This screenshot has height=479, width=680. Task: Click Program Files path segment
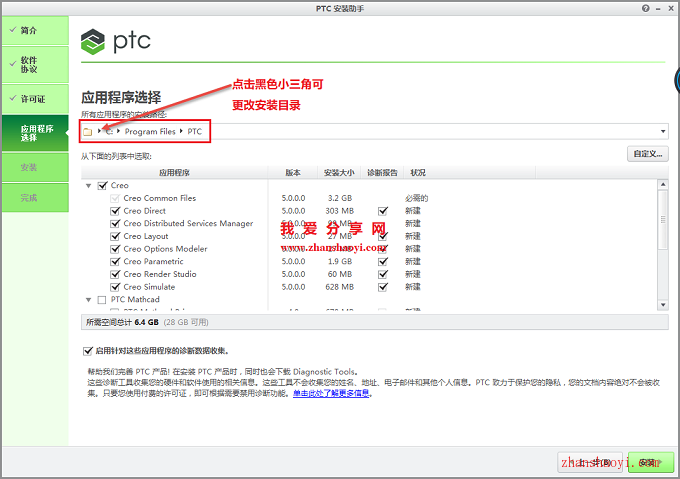(150, 131)
